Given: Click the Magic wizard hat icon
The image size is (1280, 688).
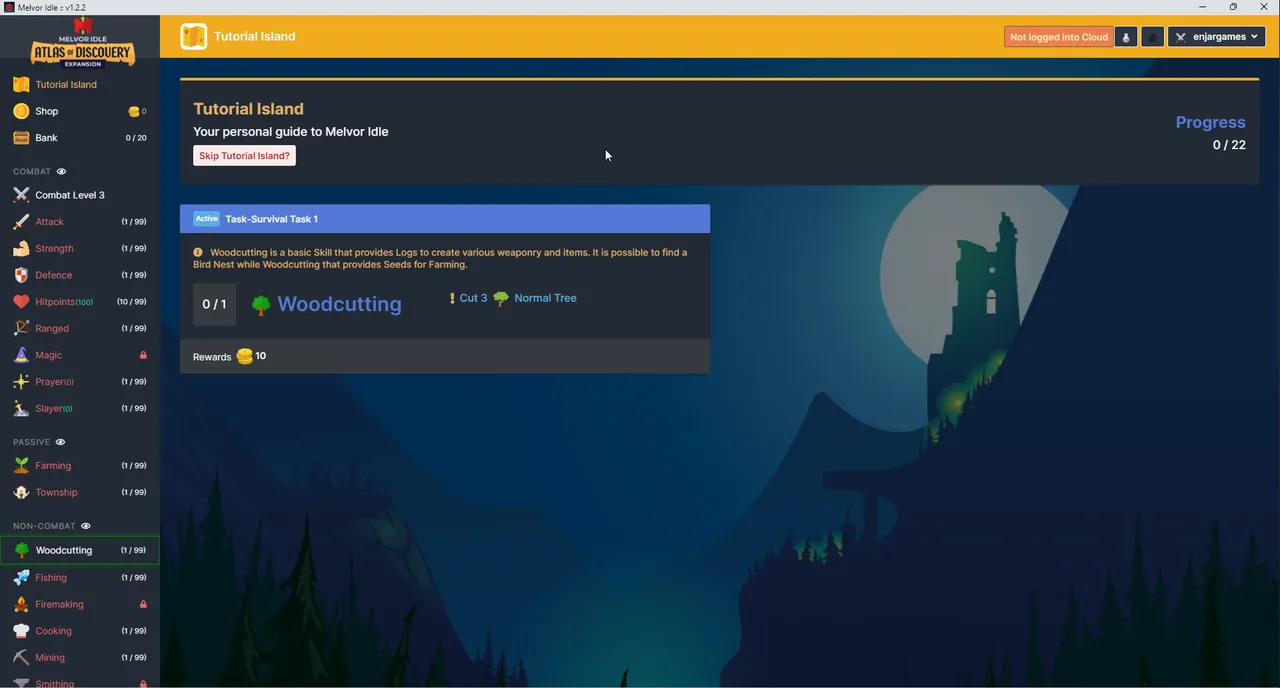Looking at the screenshot, I should (x=21, y=355).
